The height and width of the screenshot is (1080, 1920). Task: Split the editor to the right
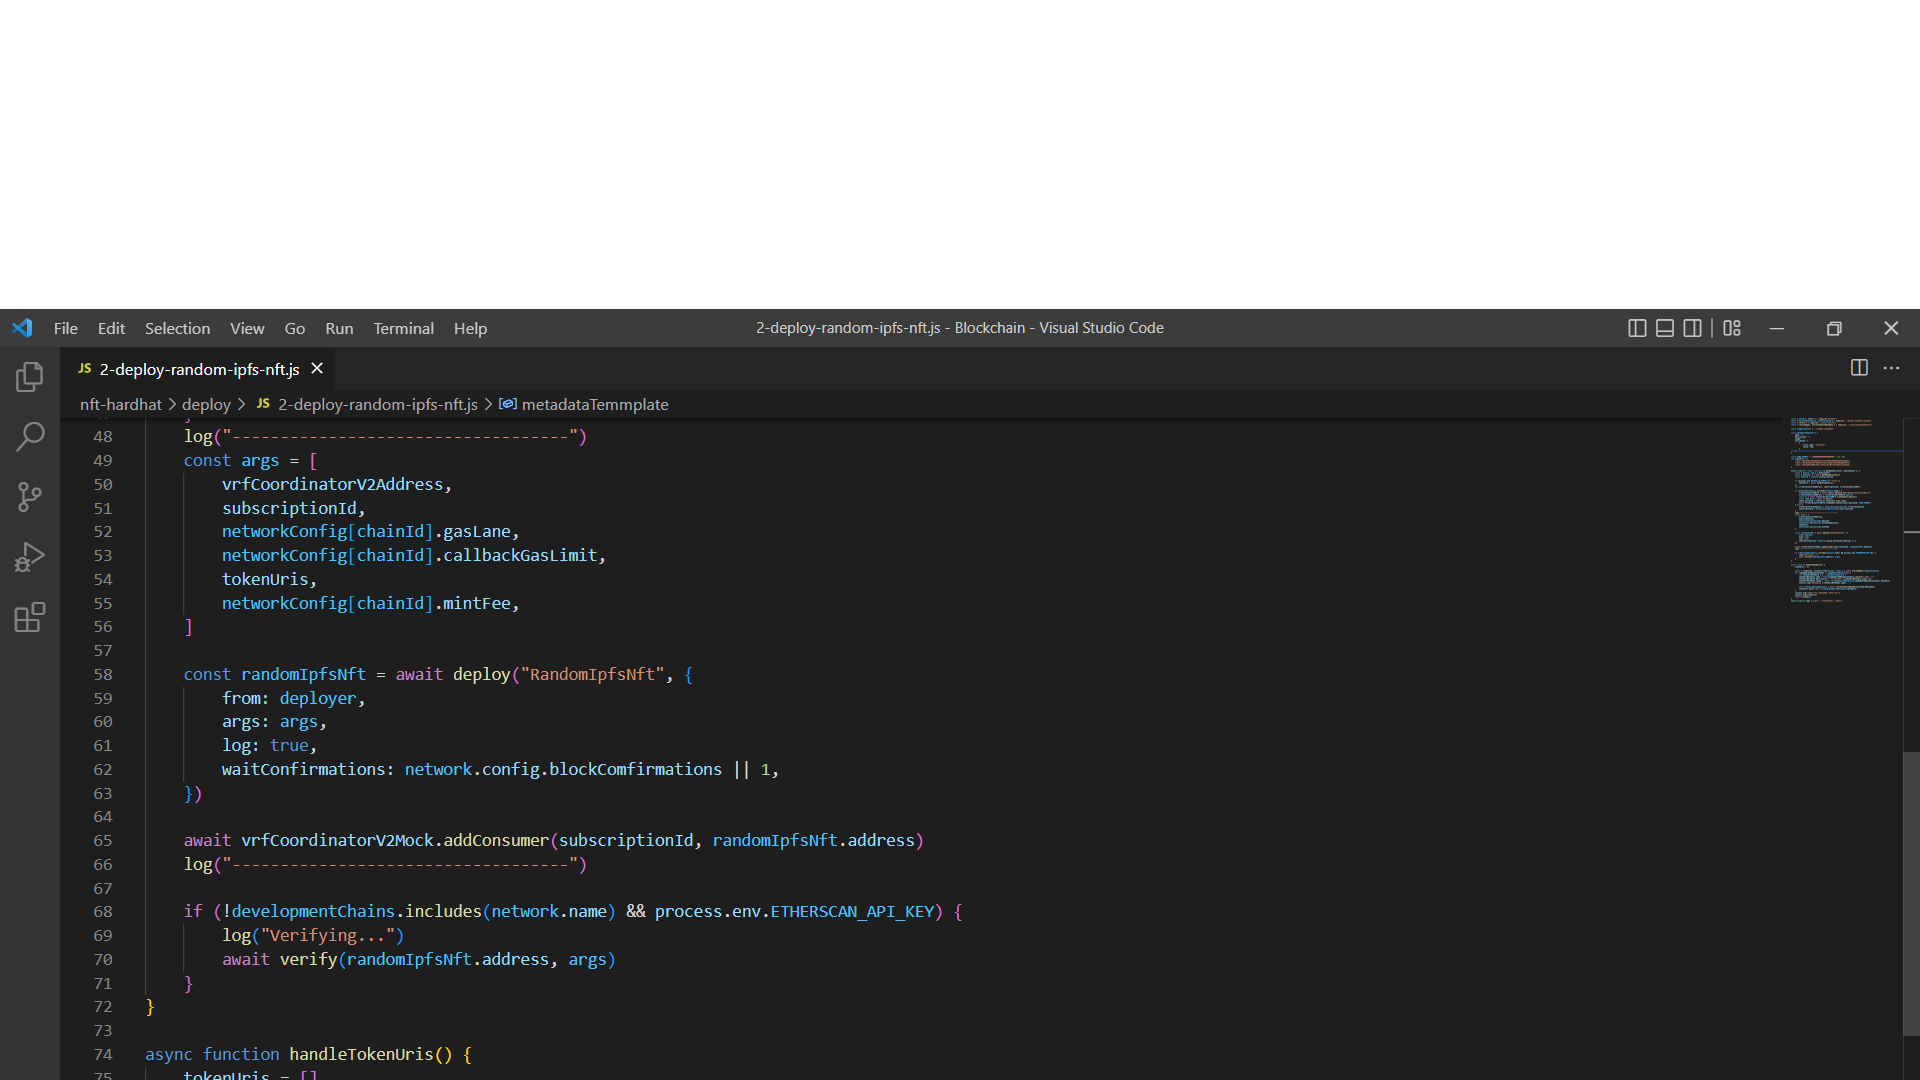pos(1859,368)
